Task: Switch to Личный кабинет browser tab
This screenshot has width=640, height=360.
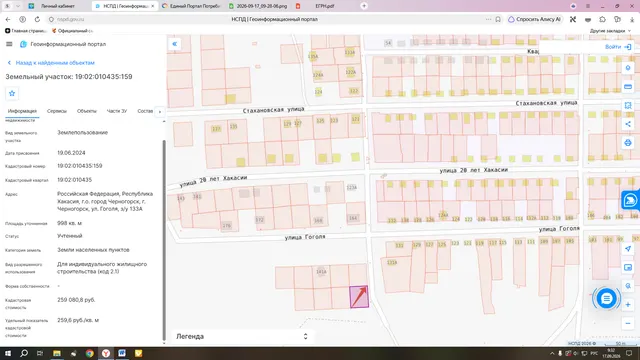Action: [x=57, y=6]
